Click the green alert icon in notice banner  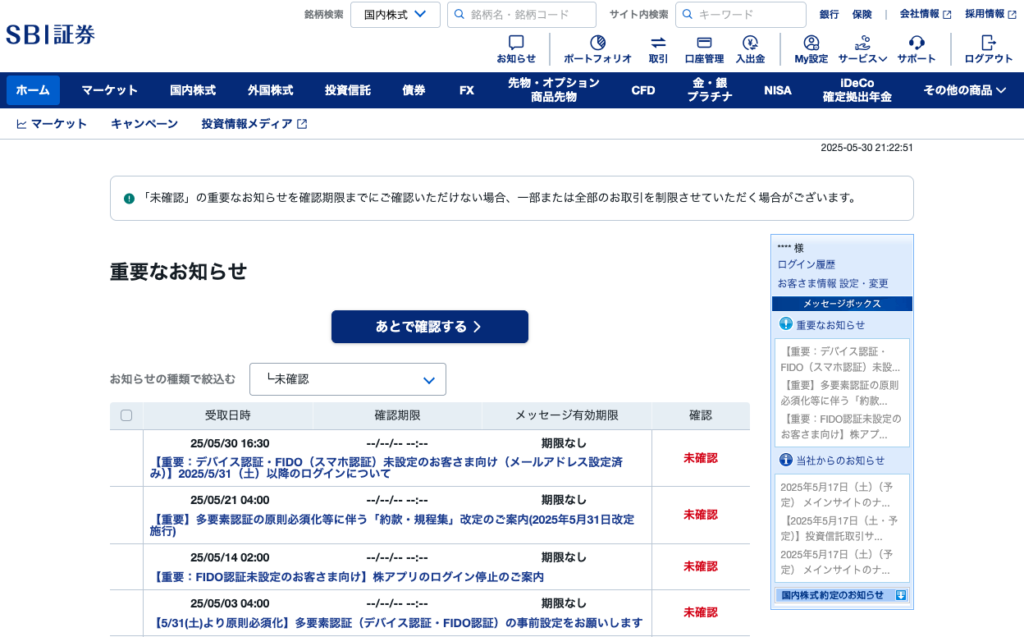(x=129, y=199)
